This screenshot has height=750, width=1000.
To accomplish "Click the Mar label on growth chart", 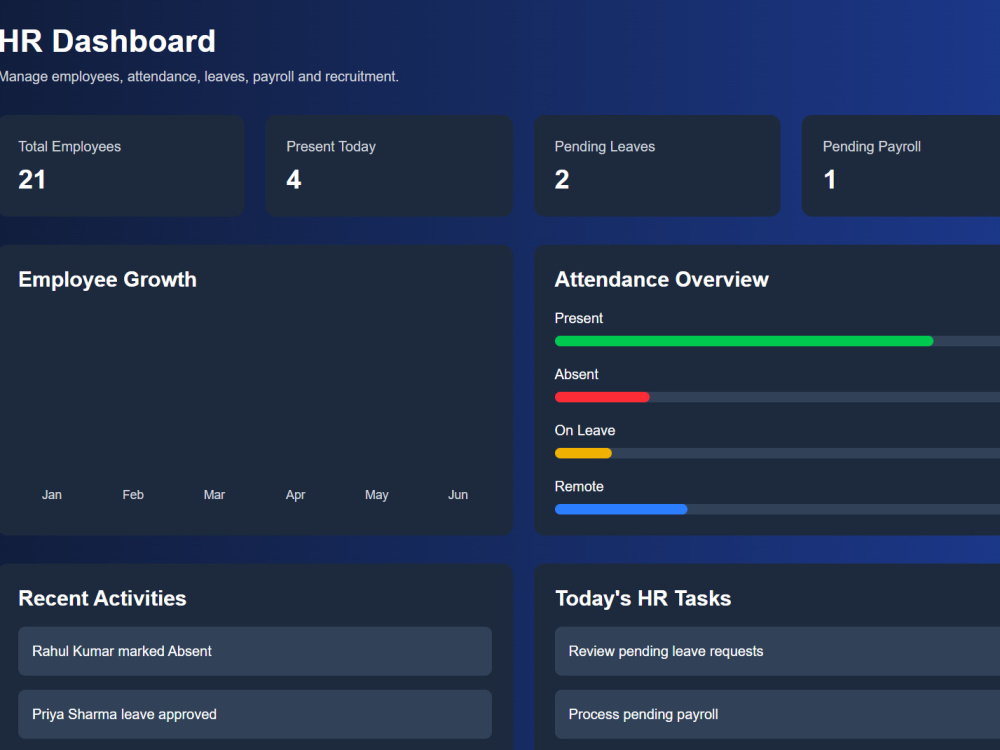I will [x=214, y=495].
